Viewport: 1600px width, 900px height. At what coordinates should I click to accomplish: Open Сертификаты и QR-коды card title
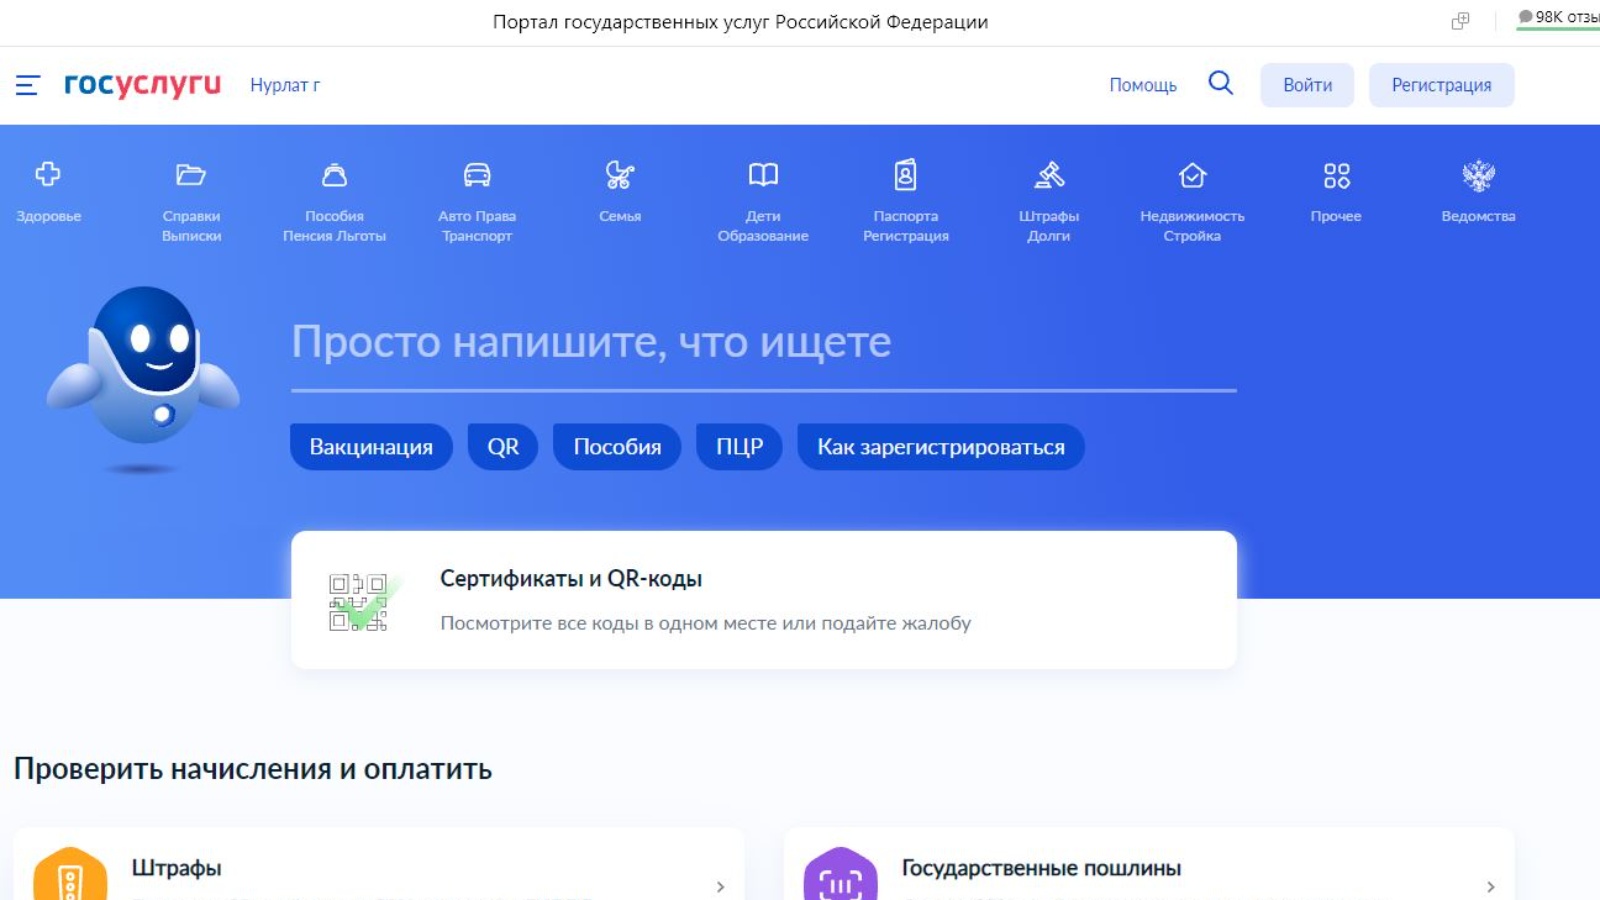571,579
